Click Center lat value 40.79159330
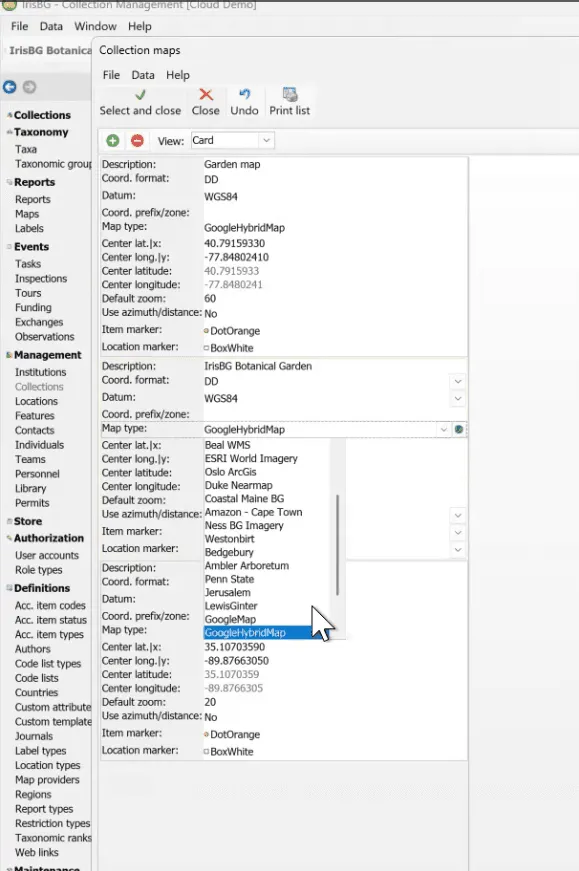Image resolution: width=579 pixels, height=871 pixels. click(x=234, y=243)
